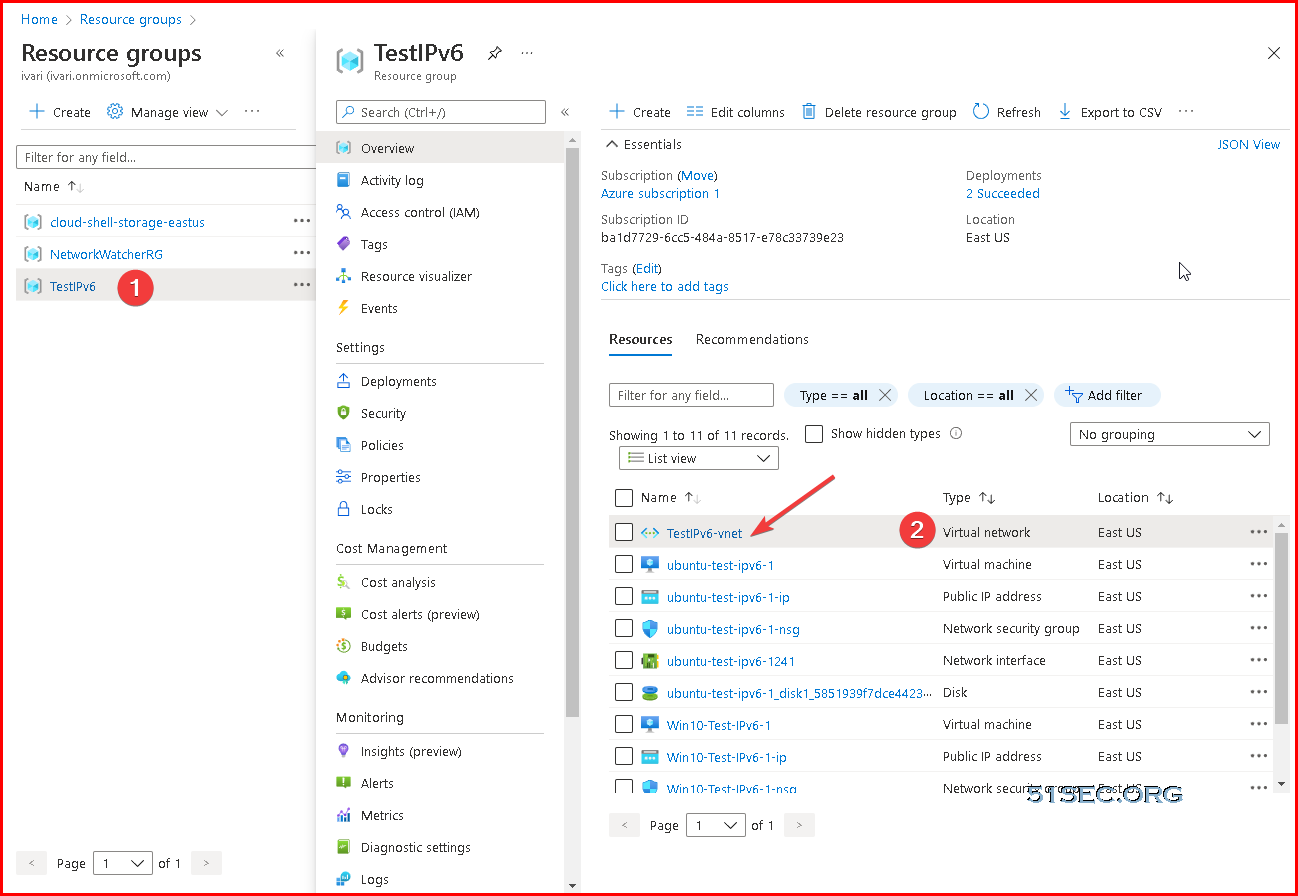Check the ubuntu-test-ipv6-1 VM checkbox
Image resolution: width=1298 pixels, height=896 pixels.
tap(624, 565)
